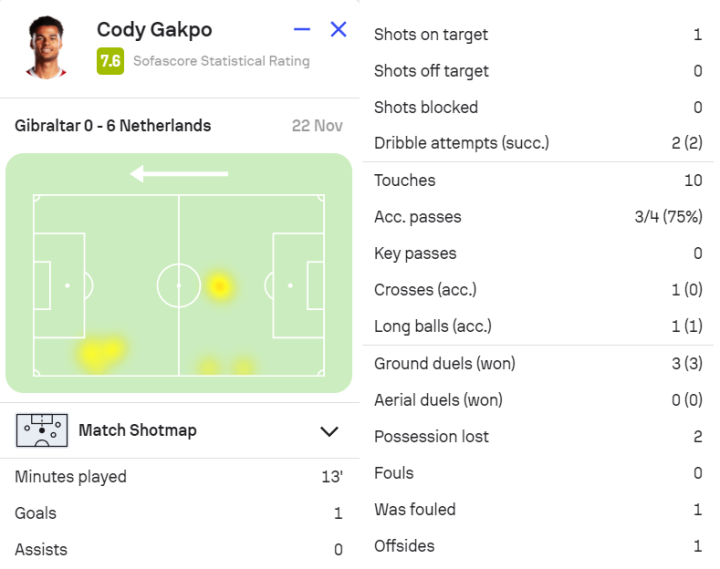Click the heatmap direction arrow
The width and height of the screenshot is (720, 569).
point(179,174)
